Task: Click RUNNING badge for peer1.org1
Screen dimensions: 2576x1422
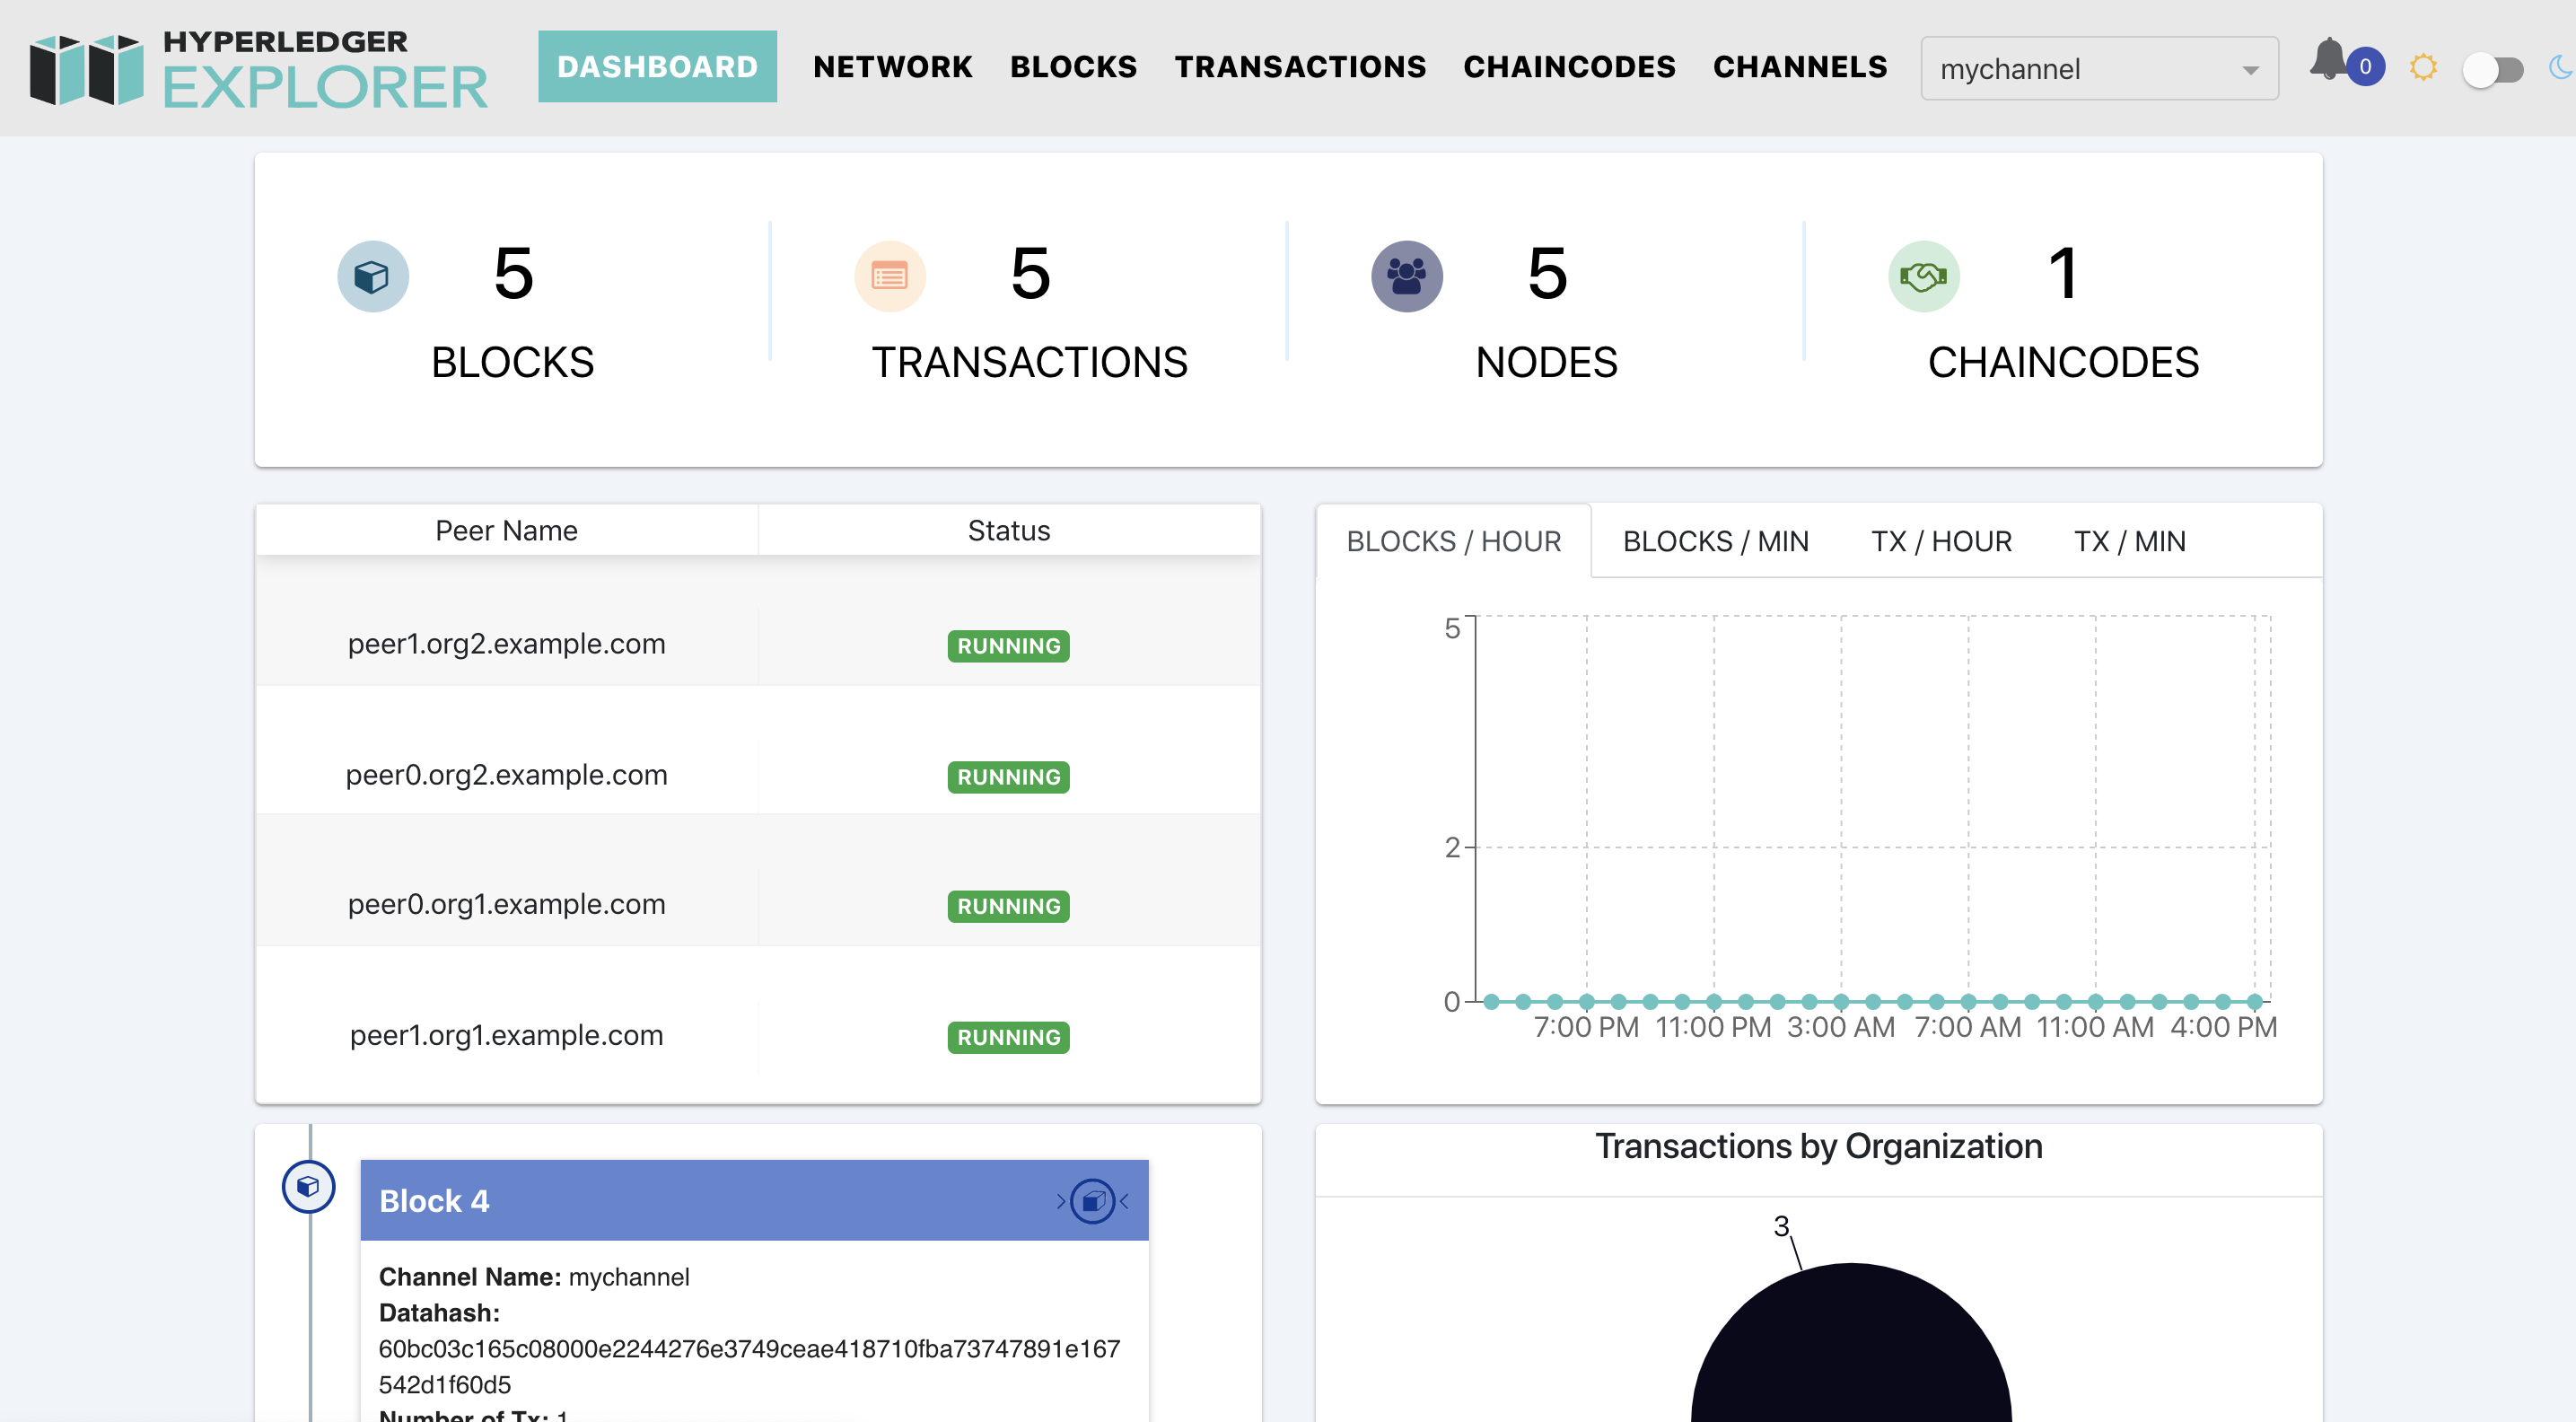Action: 1008,1037
